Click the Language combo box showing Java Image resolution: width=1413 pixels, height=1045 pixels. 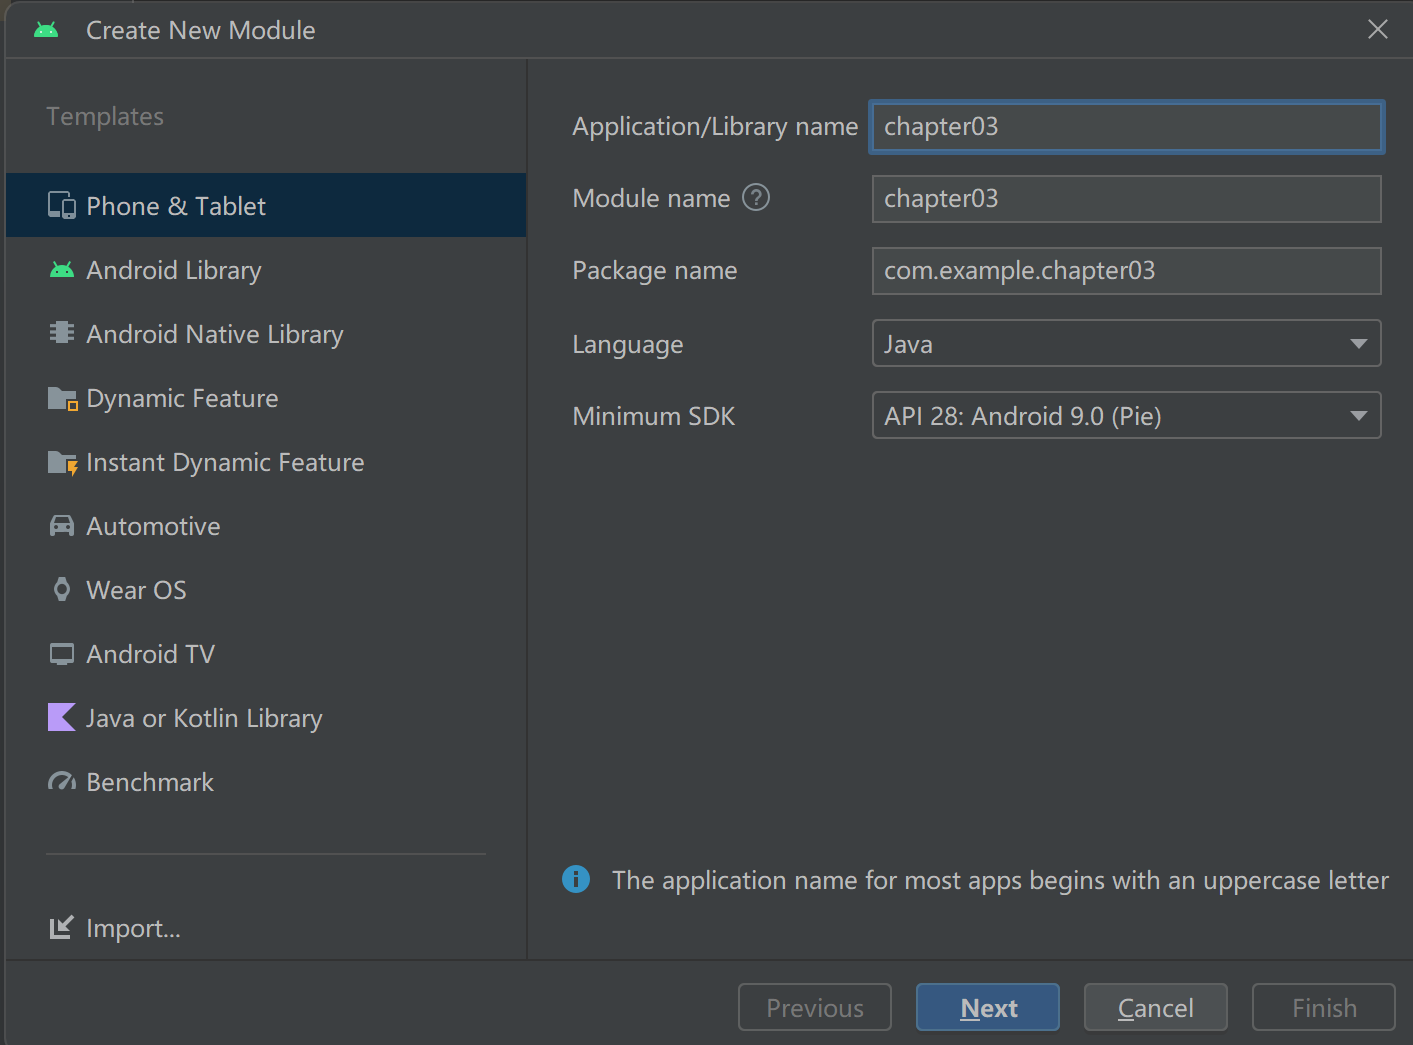click(1126, 343)
